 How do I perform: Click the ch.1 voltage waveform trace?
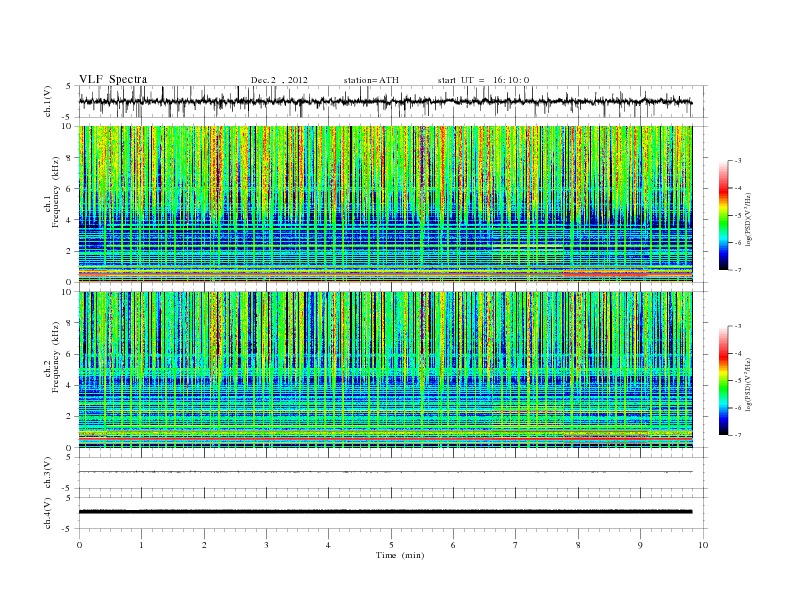pyautogui.click(x=385, y=101)
